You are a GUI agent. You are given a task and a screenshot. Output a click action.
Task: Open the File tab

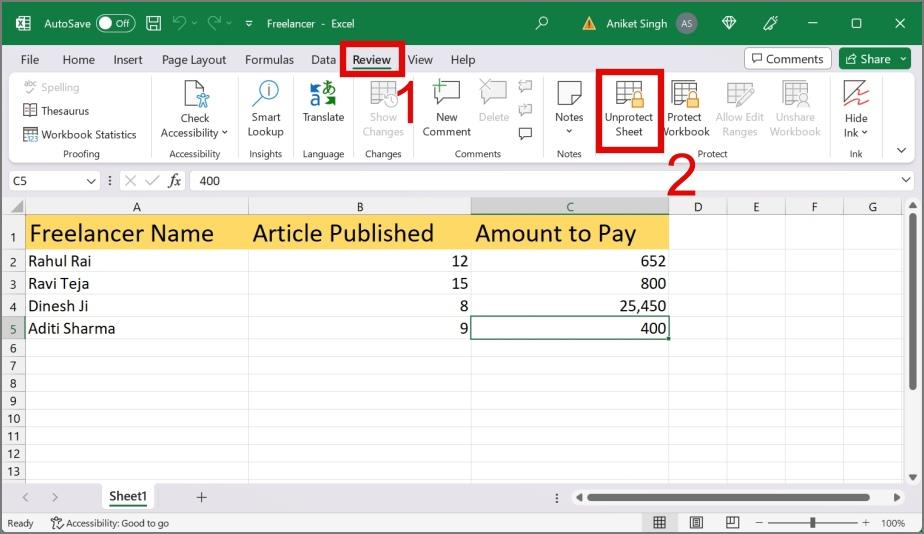(29, 60)
